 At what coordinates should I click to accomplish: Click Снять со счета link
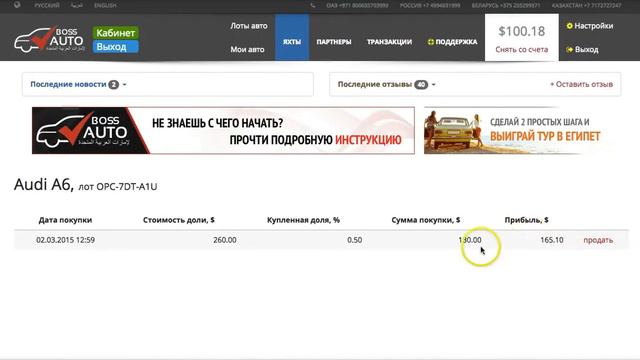coord(521,49)
